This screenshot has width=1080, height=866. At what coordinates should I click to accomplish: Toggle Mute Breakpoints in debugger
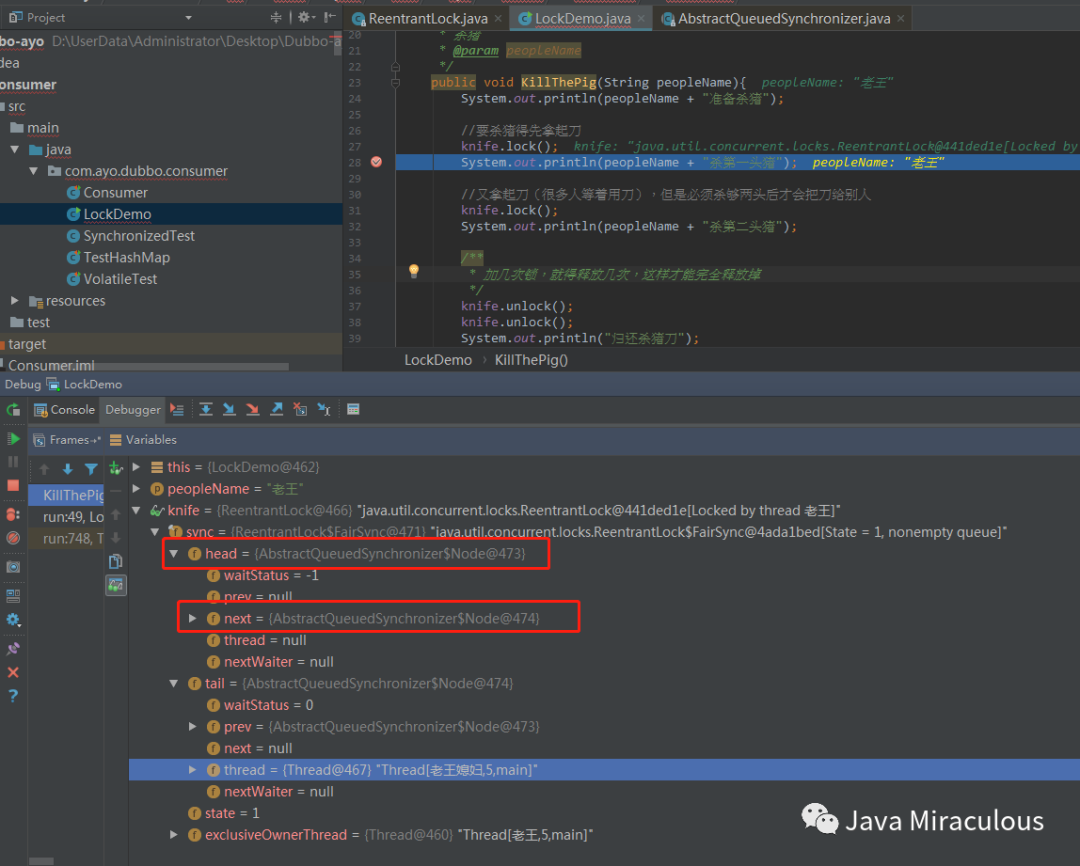[13, 537]
